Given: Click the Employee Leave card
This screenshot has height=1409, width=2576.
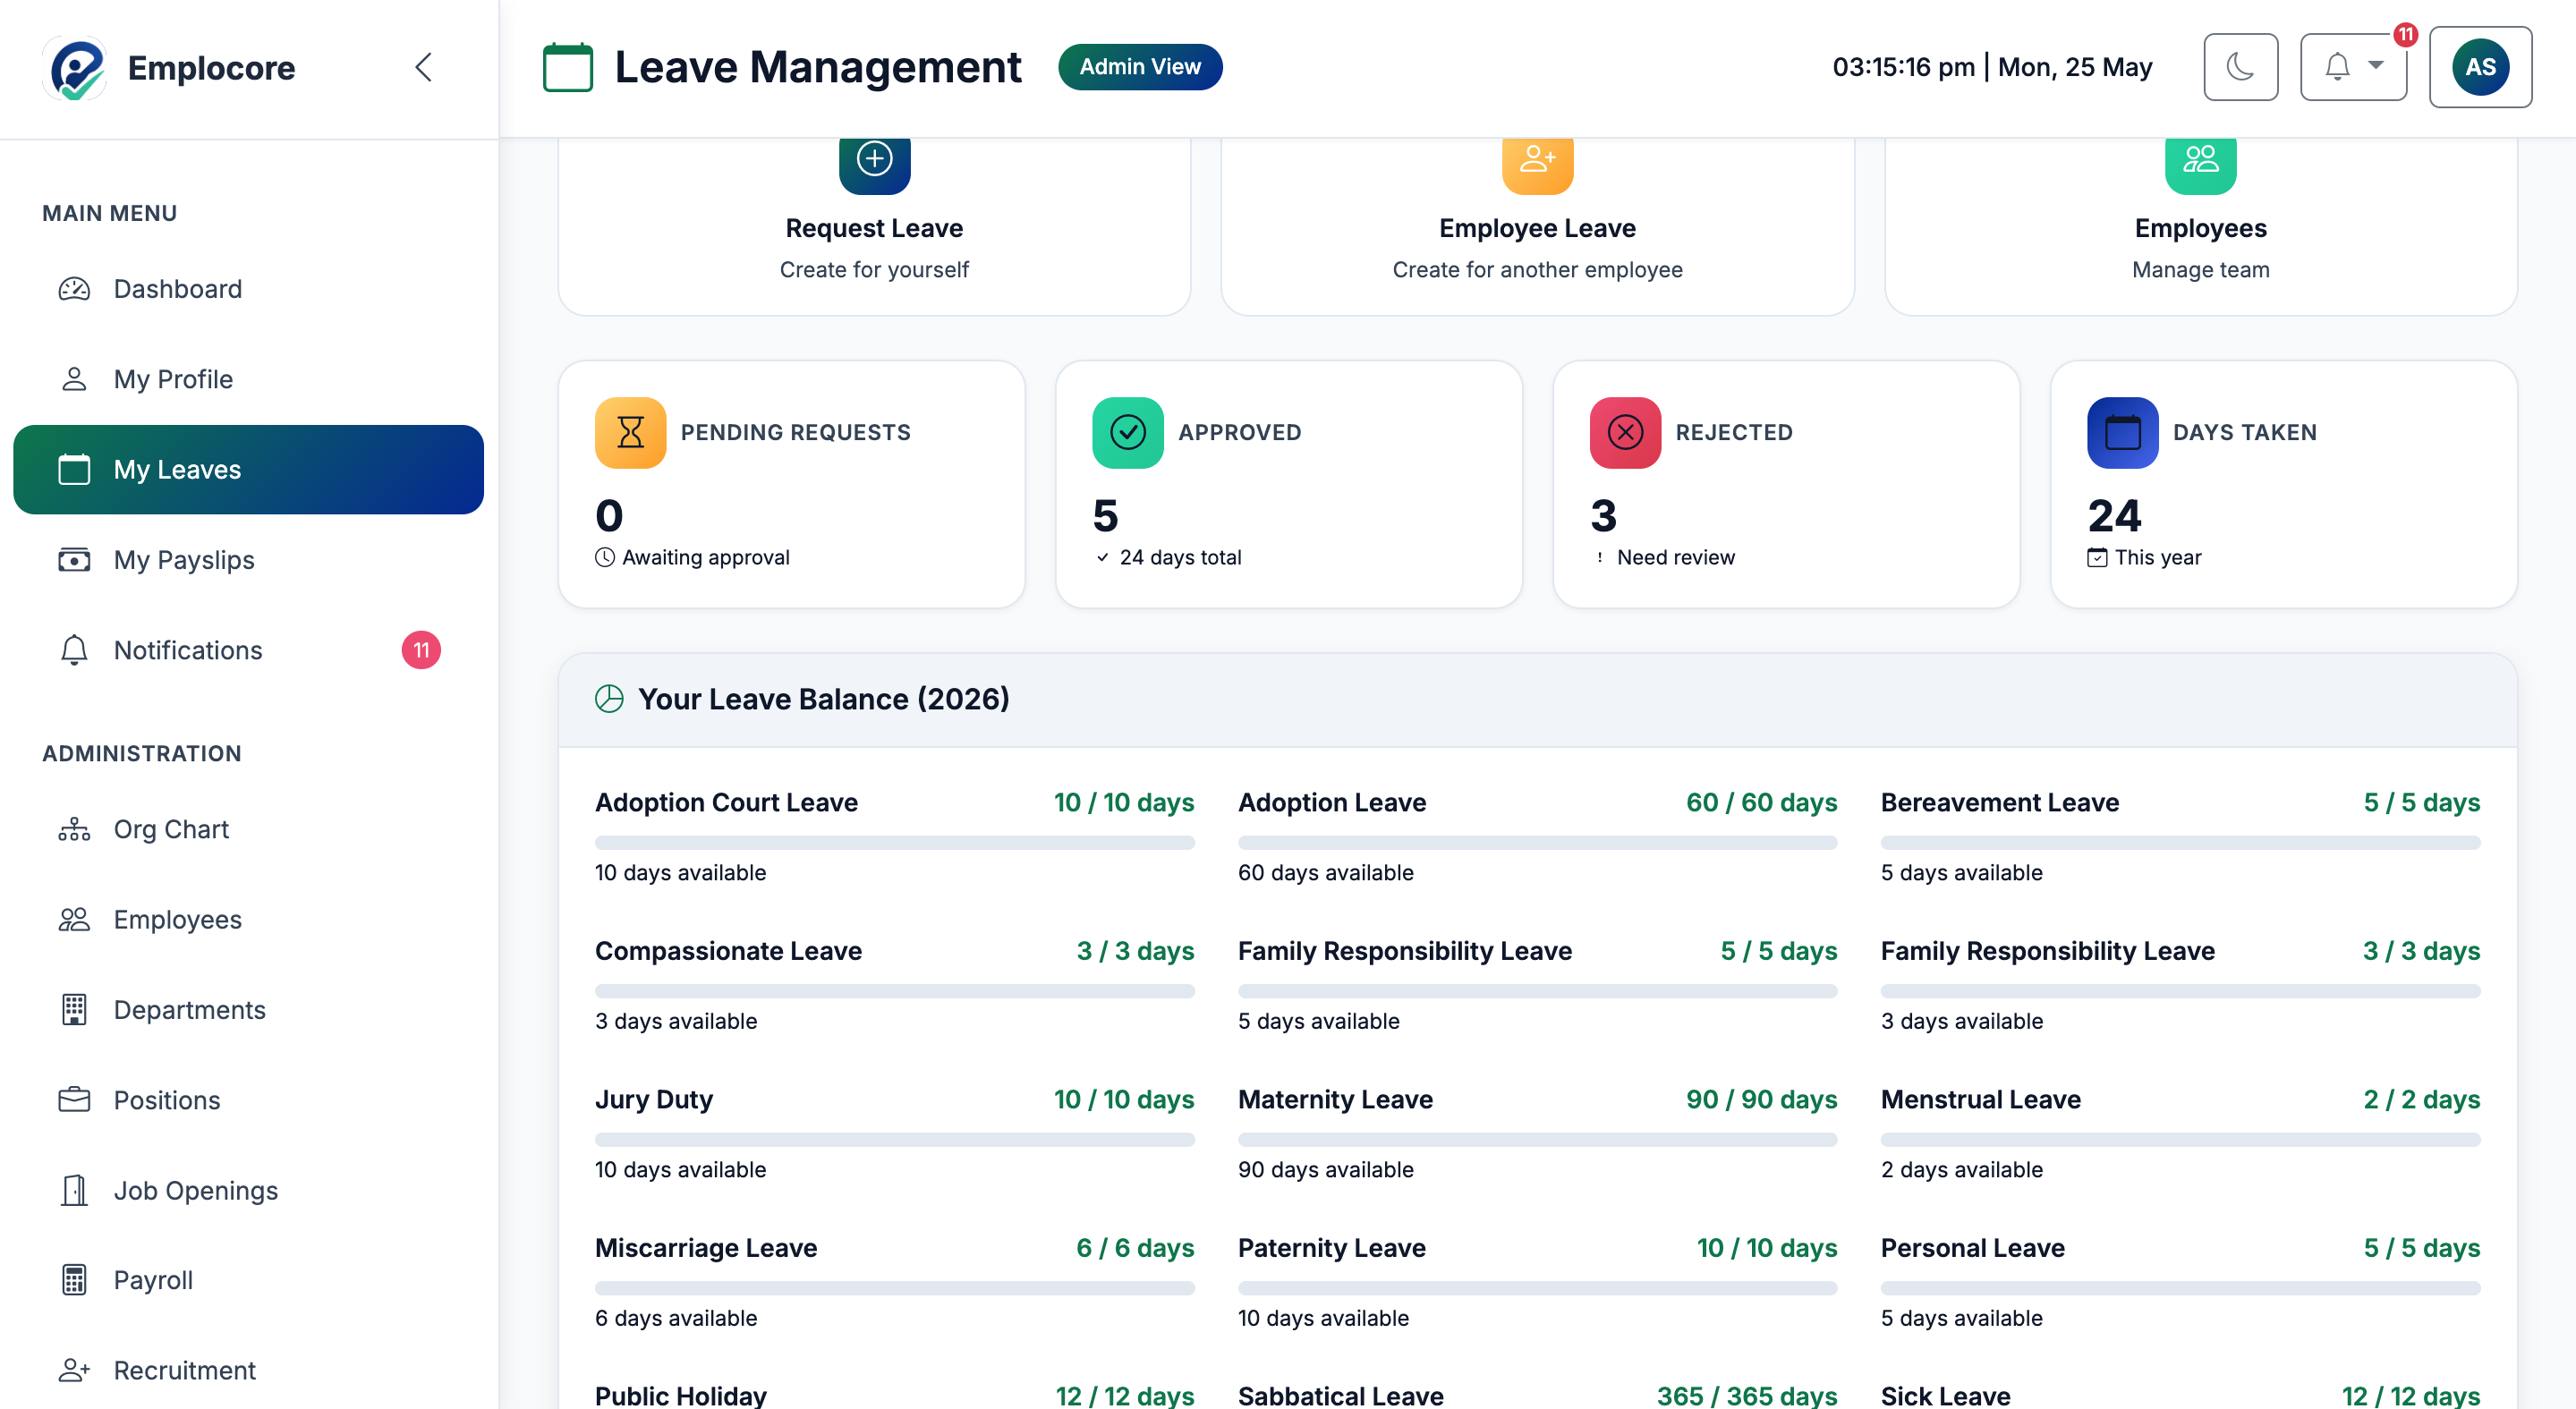Looking at the screenshot, I should [1537, 226].
